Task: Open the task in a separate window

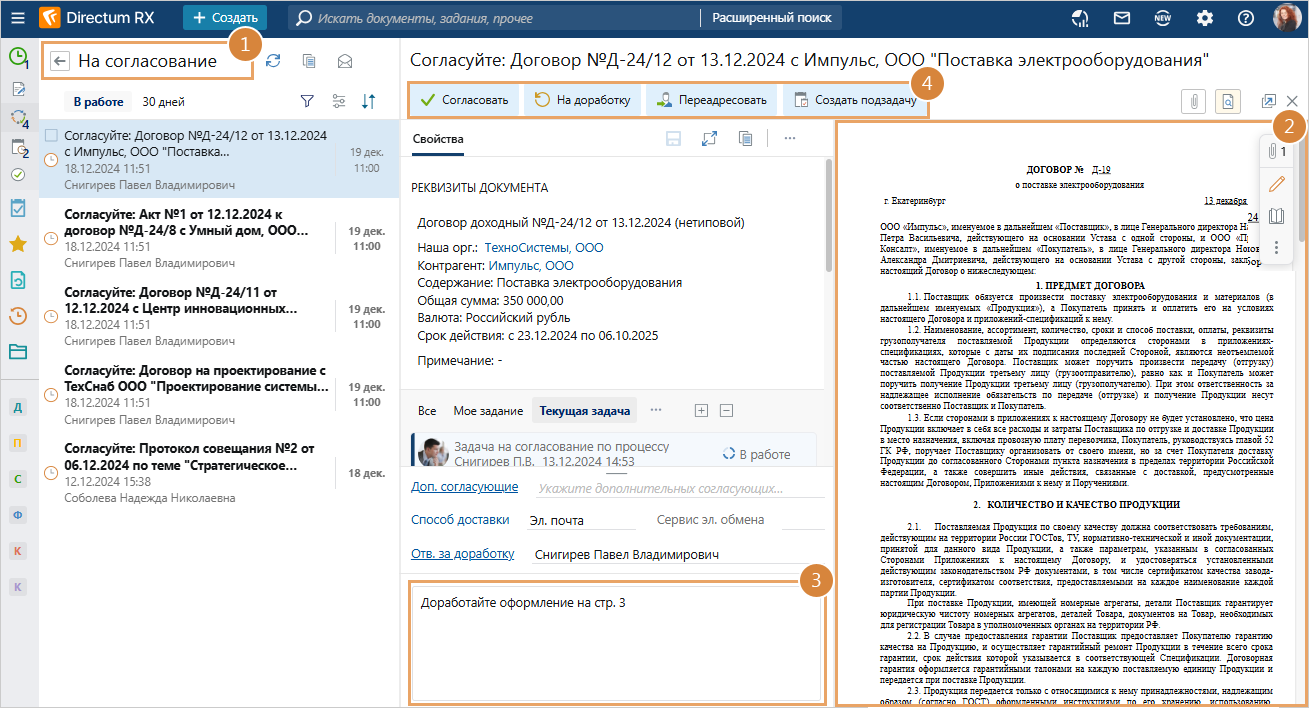Action: 1269,101
